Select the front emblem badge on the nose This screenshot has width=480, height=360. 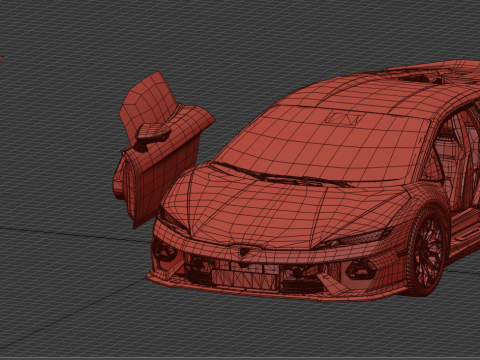(245, 252)
